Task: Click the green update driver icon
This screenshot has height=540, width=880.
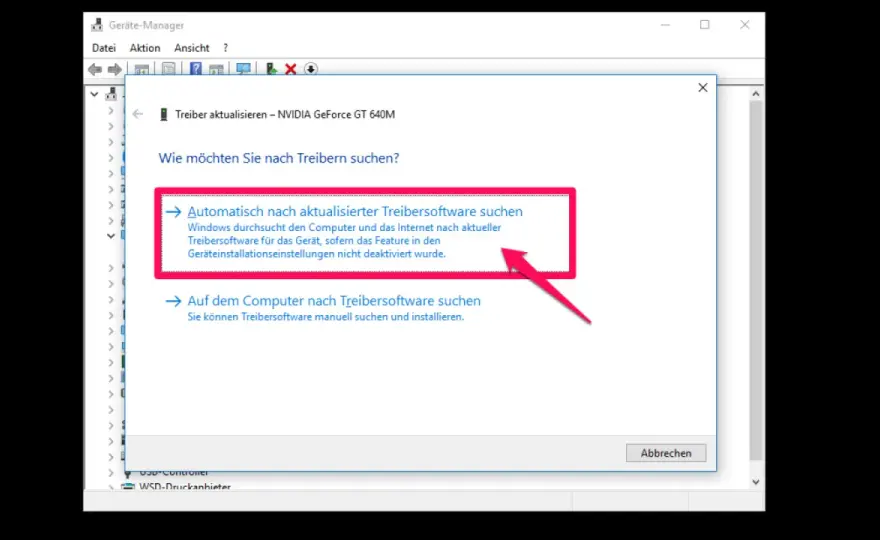Action: 271,69
